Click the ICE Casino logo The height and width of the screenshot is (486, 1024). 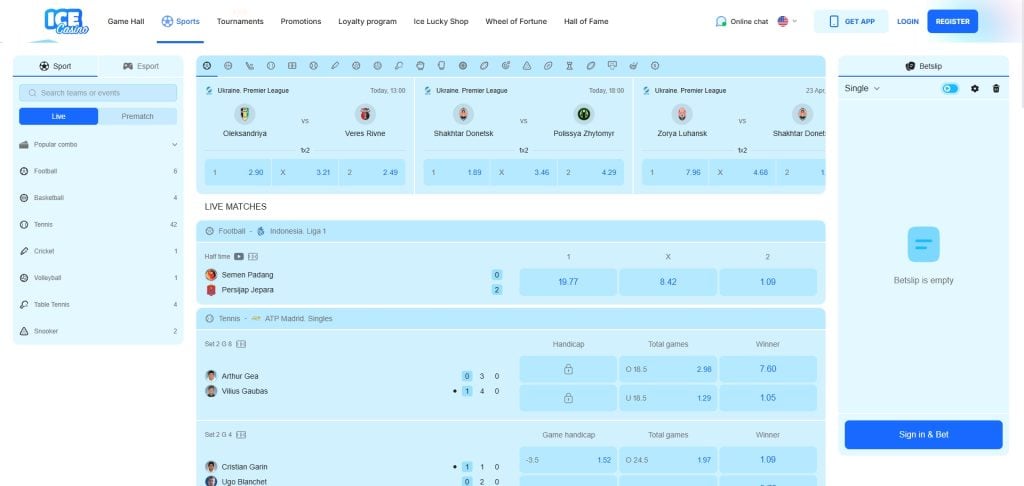tap(67, 22)
